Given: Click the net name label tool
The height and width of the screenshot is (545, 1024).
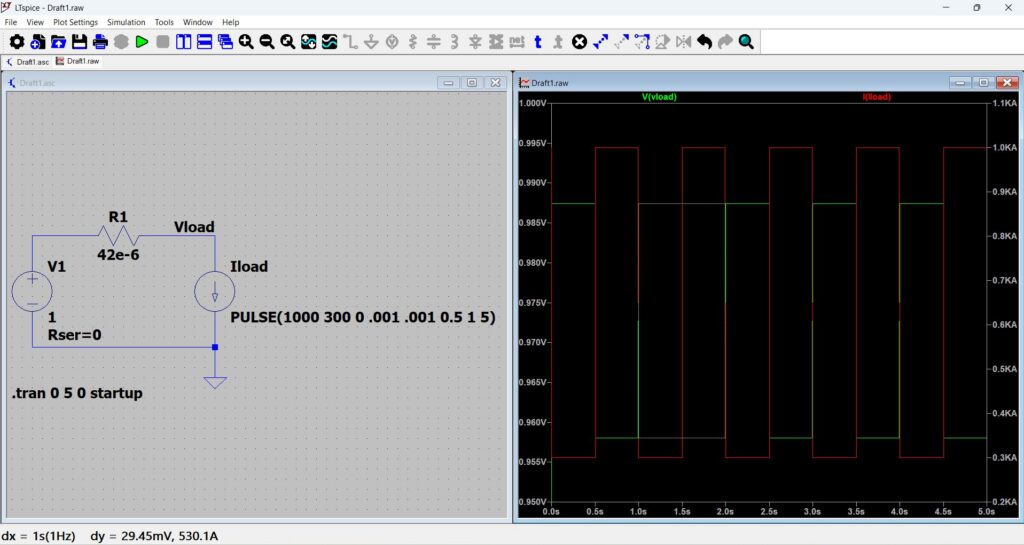Looking at the screenshot, I should tap(517, 42).
